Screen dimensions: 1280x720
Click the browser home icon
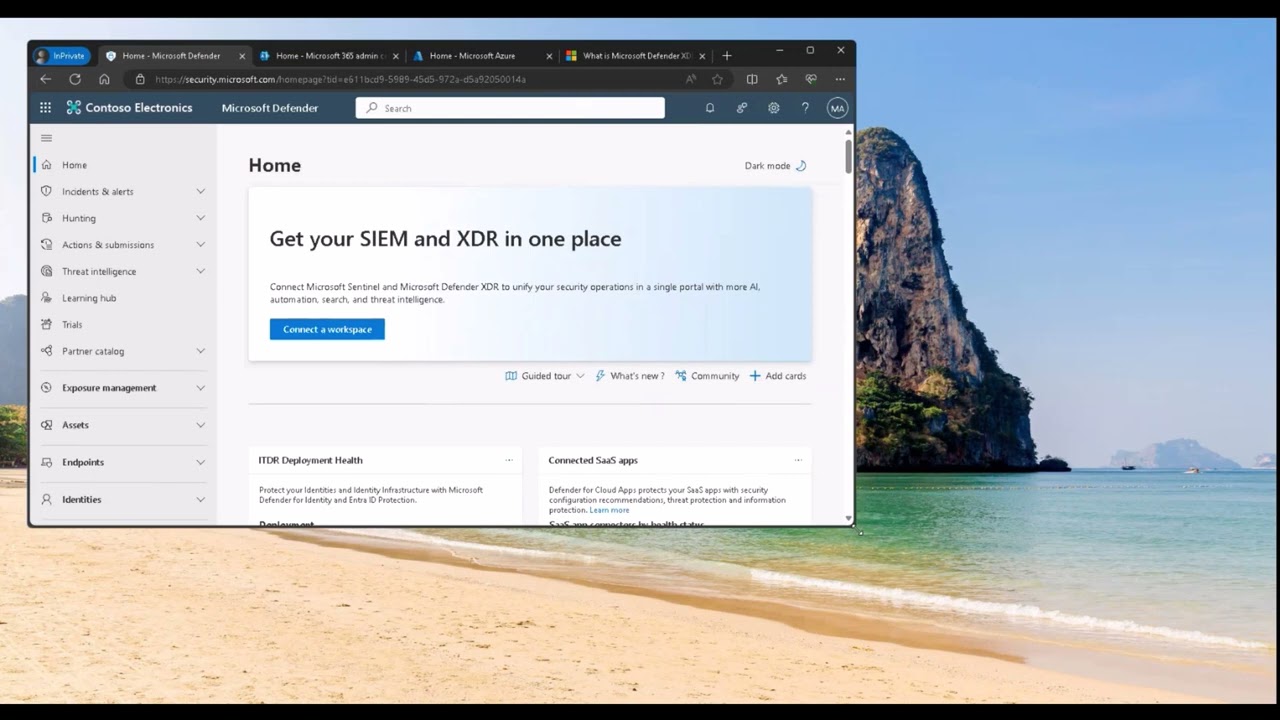tap(104, 79)
